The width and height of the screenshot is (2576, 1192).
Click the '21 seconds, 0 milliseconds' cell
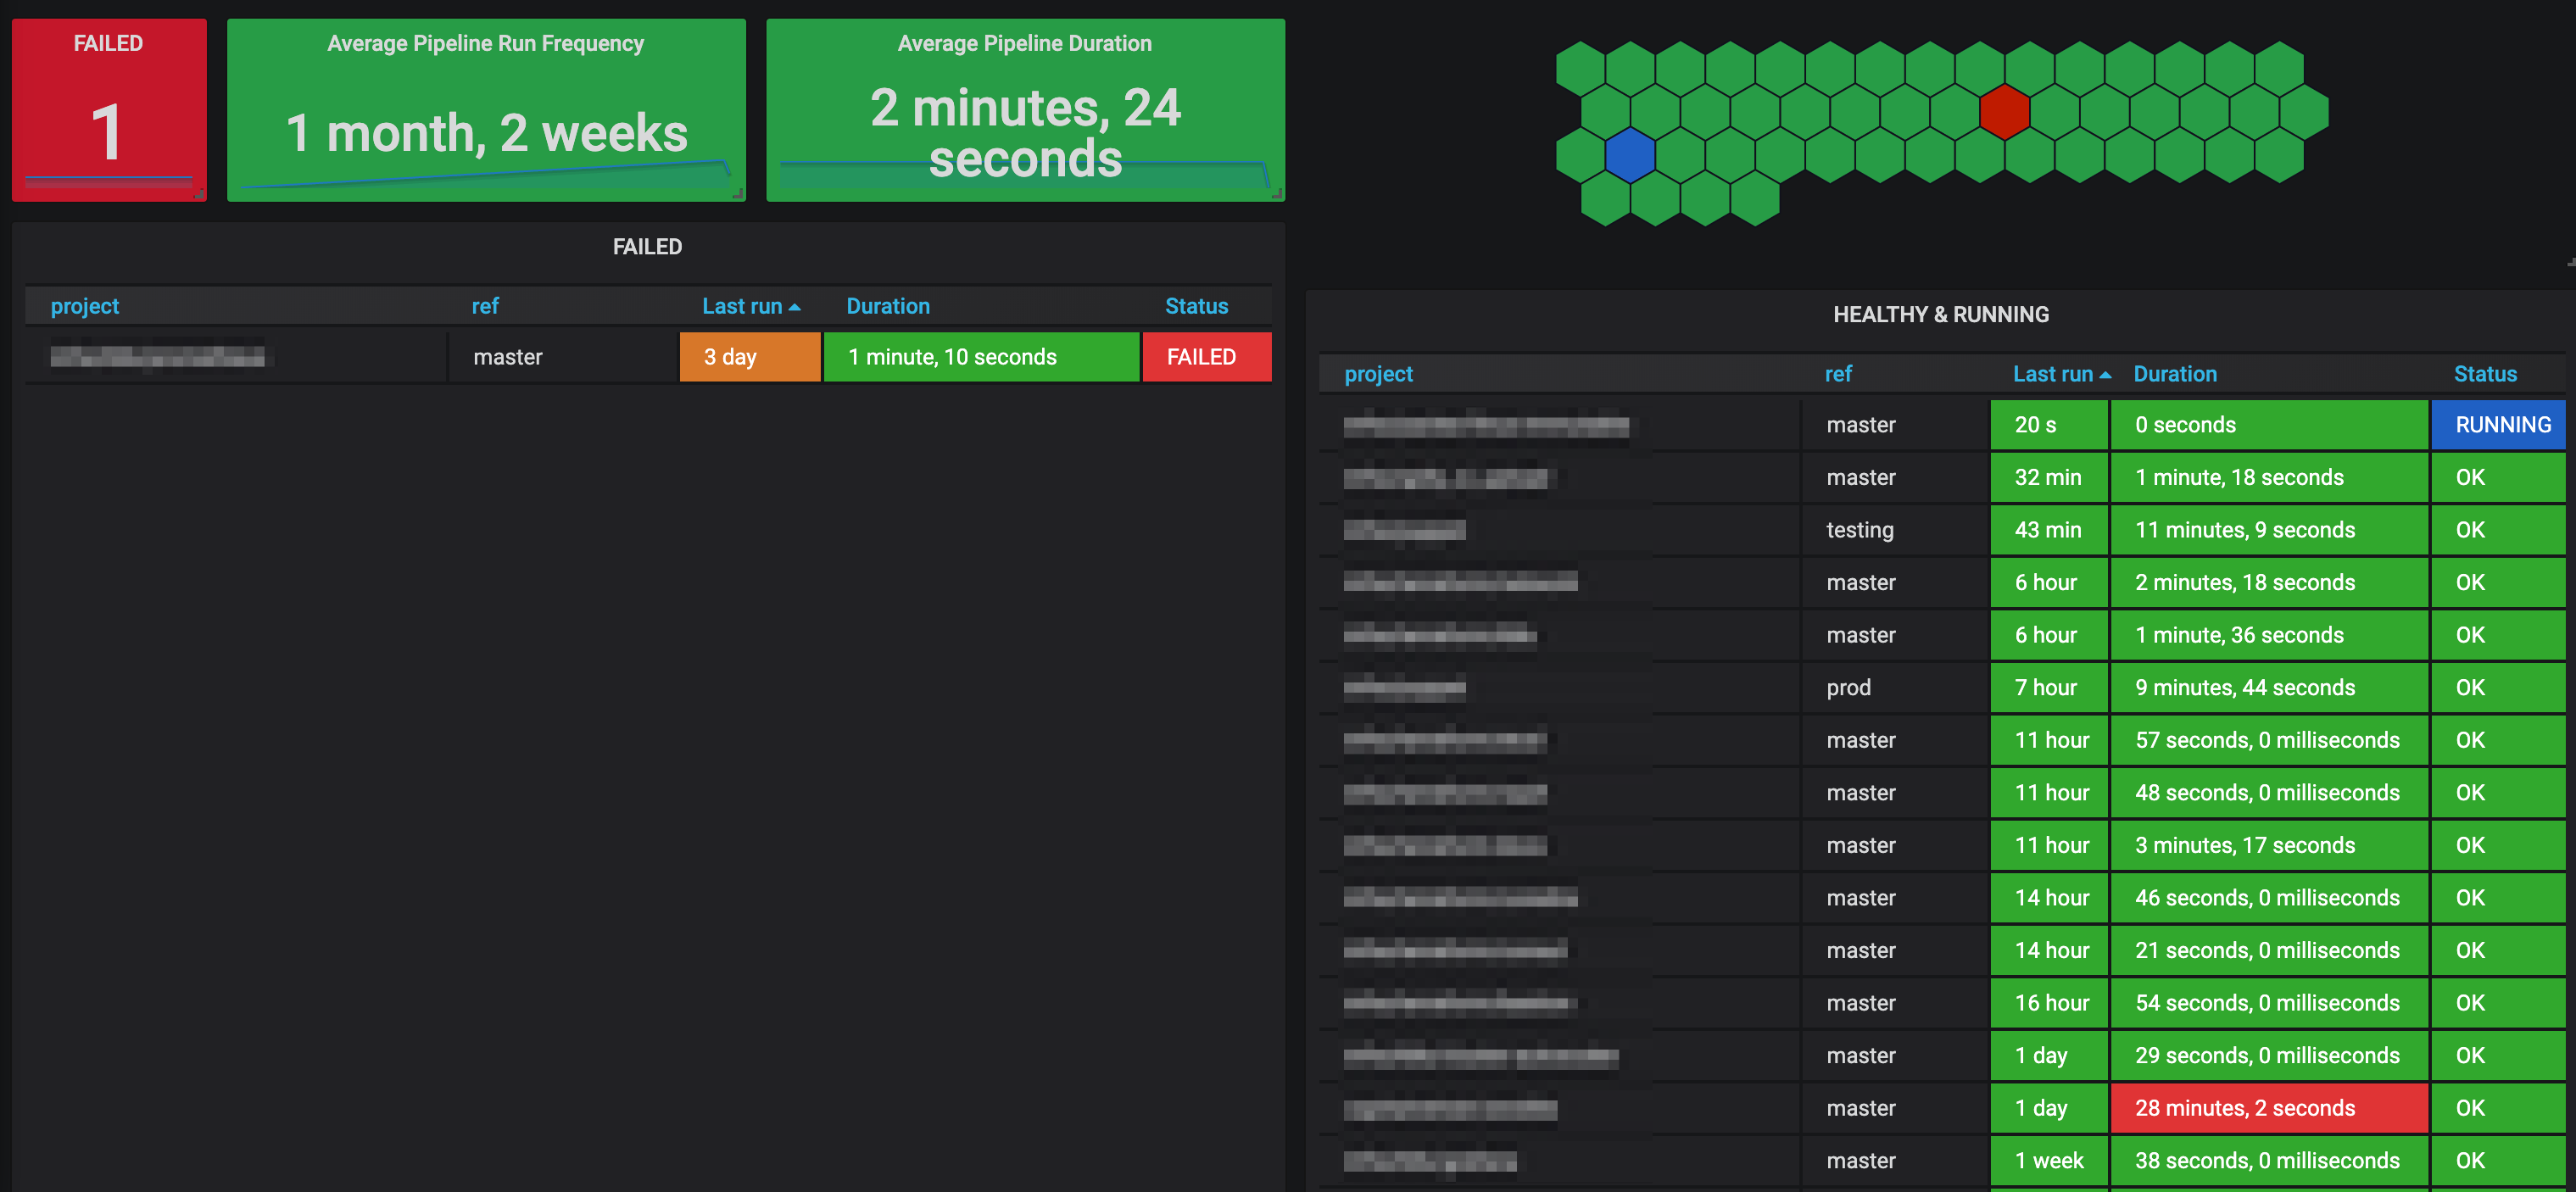pyautogui.click(x=2269, y=951)
